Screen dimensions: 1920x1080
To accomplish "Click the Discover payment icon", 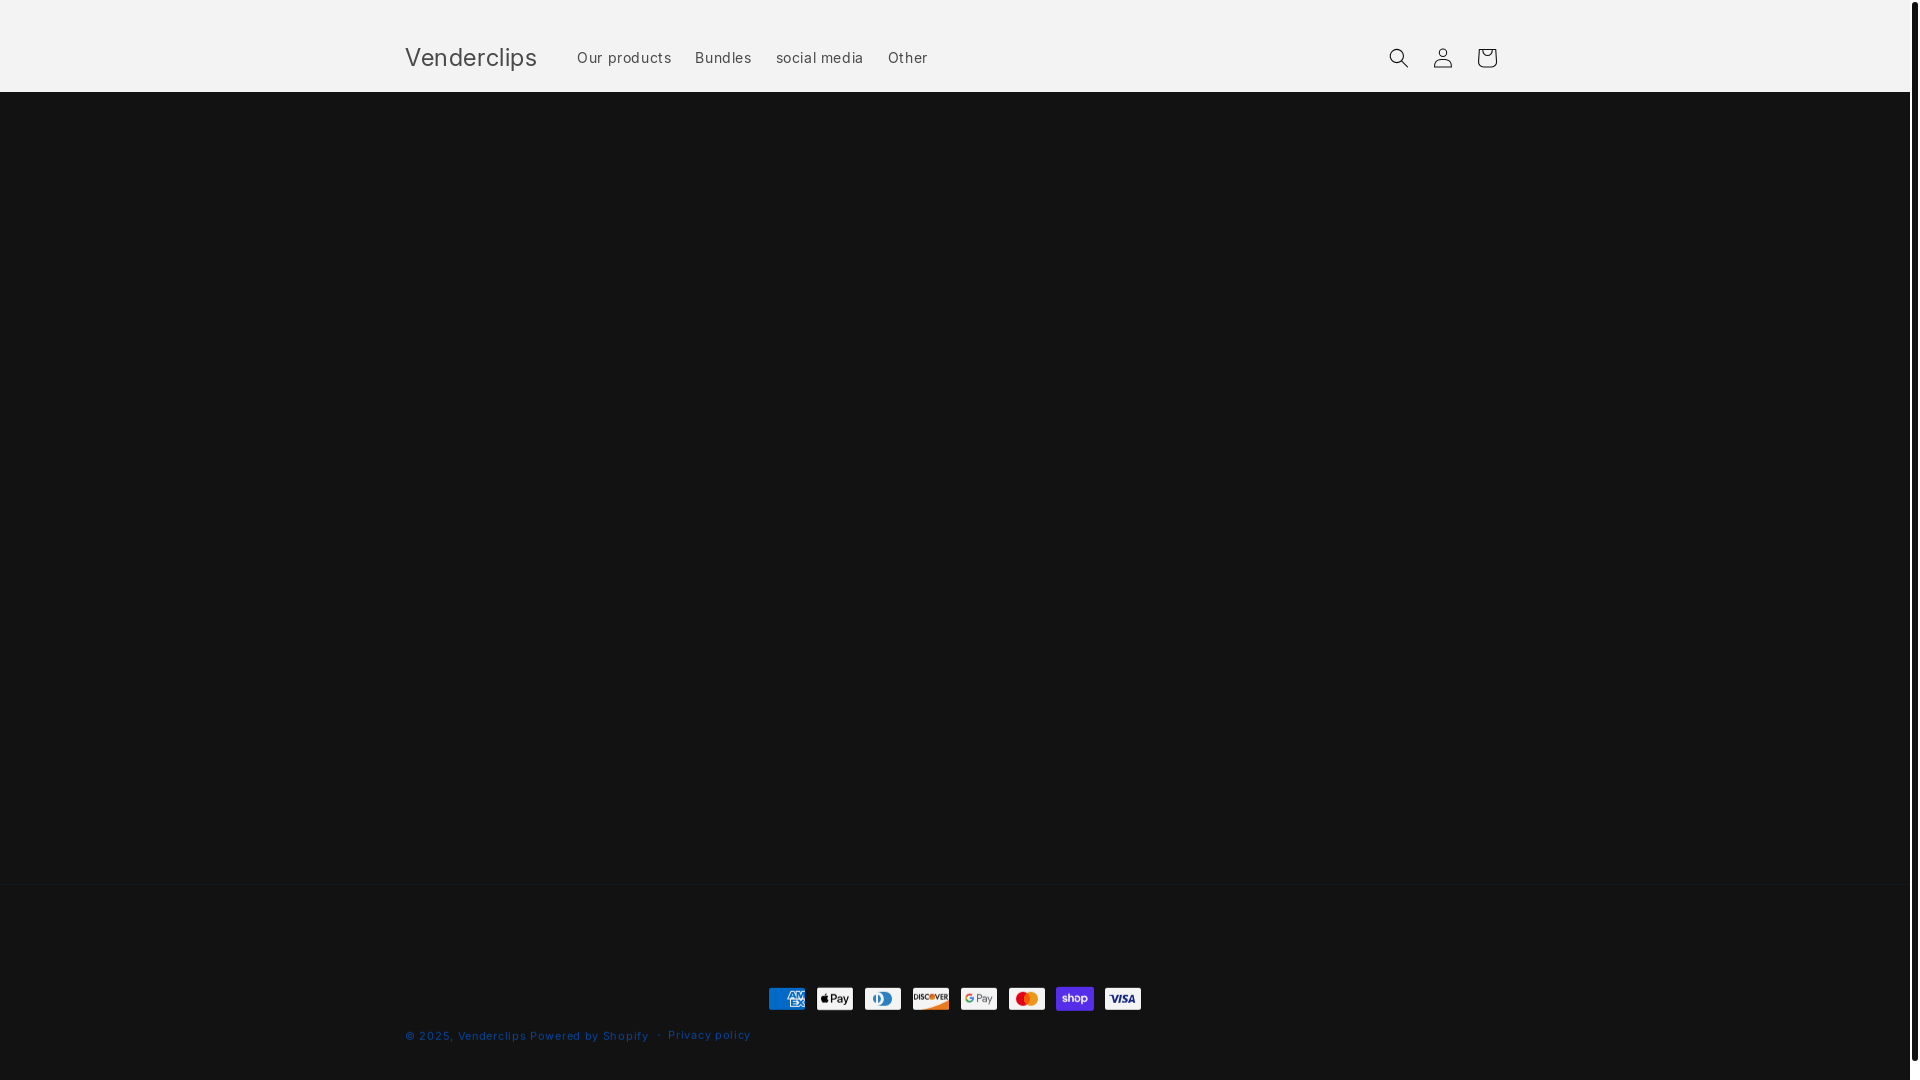I will click(931, 999).
